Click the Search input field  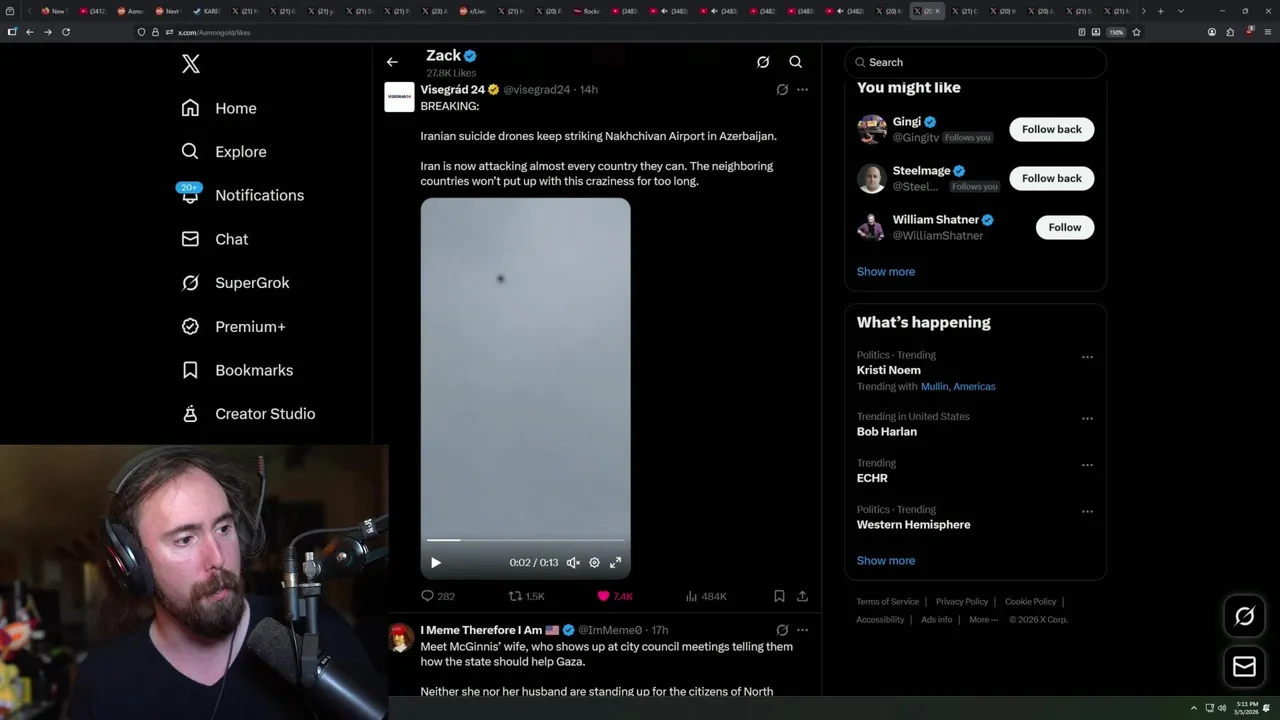pos(976,62)
